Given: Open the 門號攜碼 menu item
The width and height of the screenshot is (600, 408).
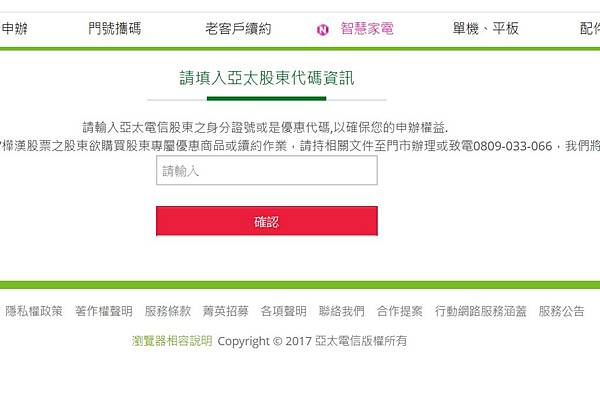Looking at the screenshot, I should (x=115, y=28).
